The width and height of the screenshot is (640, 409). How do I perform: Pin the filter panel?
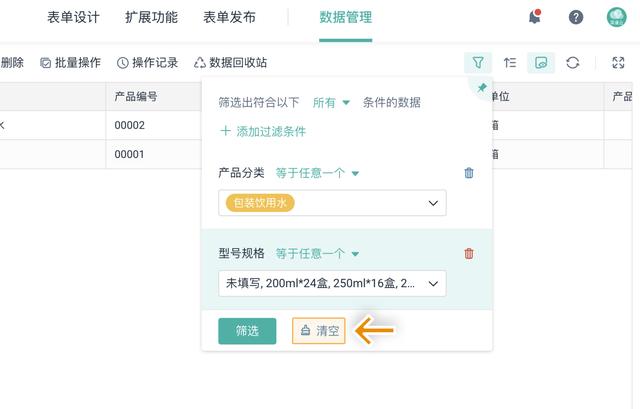482,89
